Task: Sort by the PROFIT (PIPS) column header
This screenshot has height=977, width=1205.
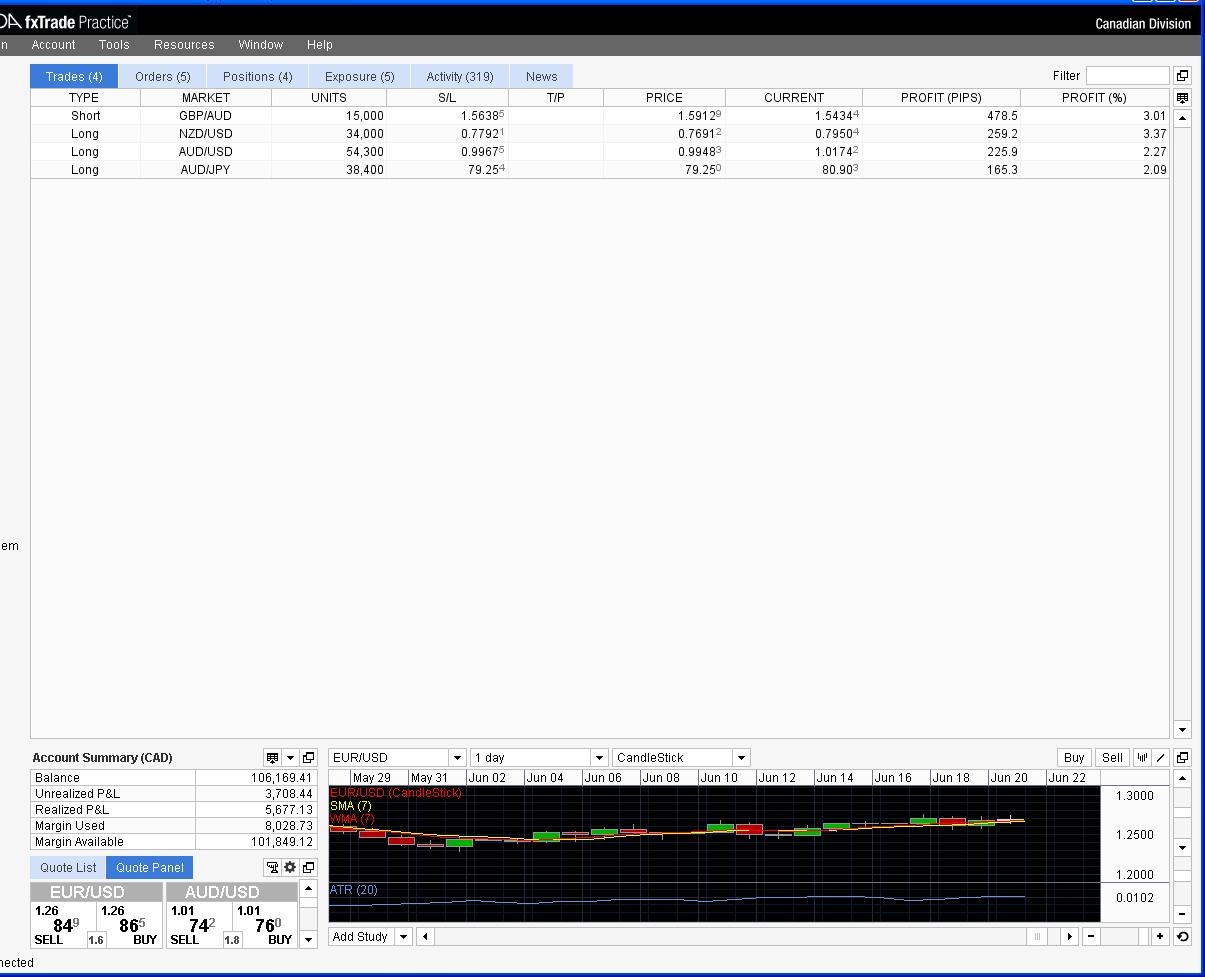Action: pos(941,98)
